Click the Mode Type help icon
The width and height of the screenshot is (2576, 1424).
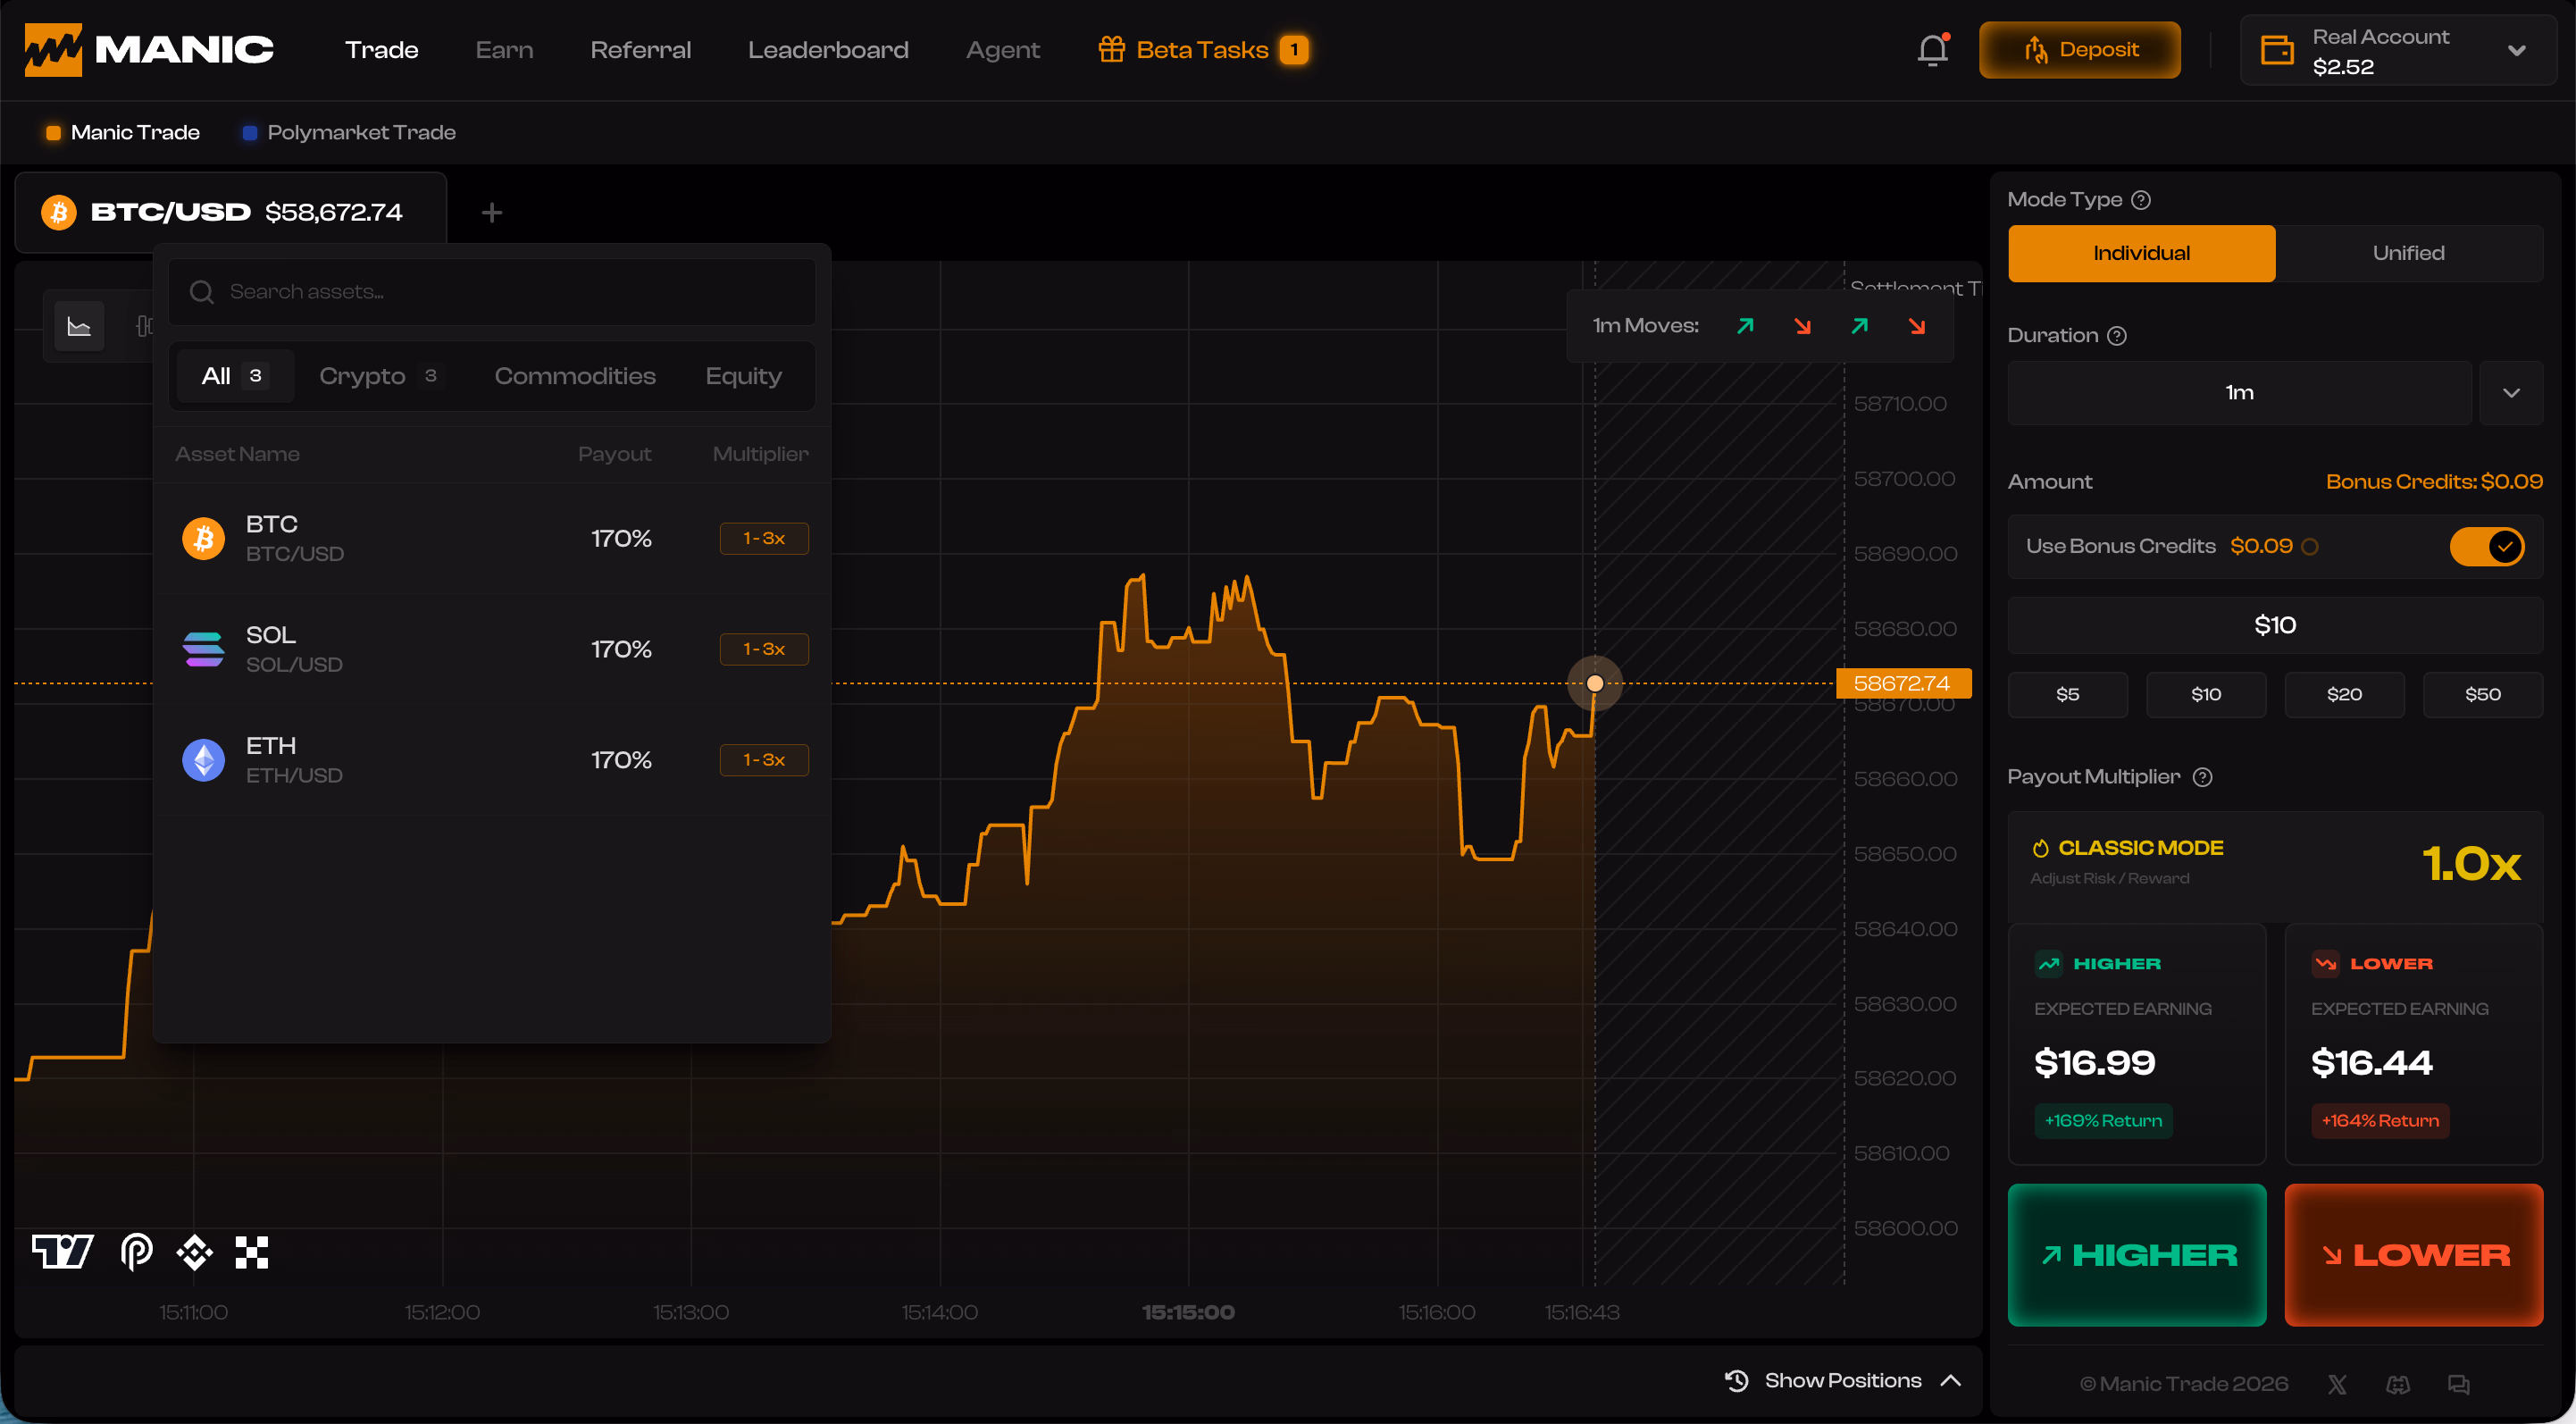point(2140,200)
